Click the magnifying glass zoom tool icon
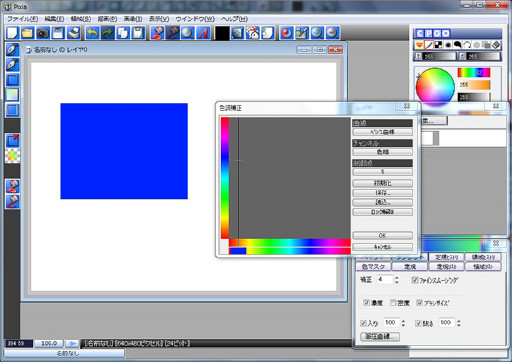Image resolution: width=512 pixels, height=362 pixels. 188,33
